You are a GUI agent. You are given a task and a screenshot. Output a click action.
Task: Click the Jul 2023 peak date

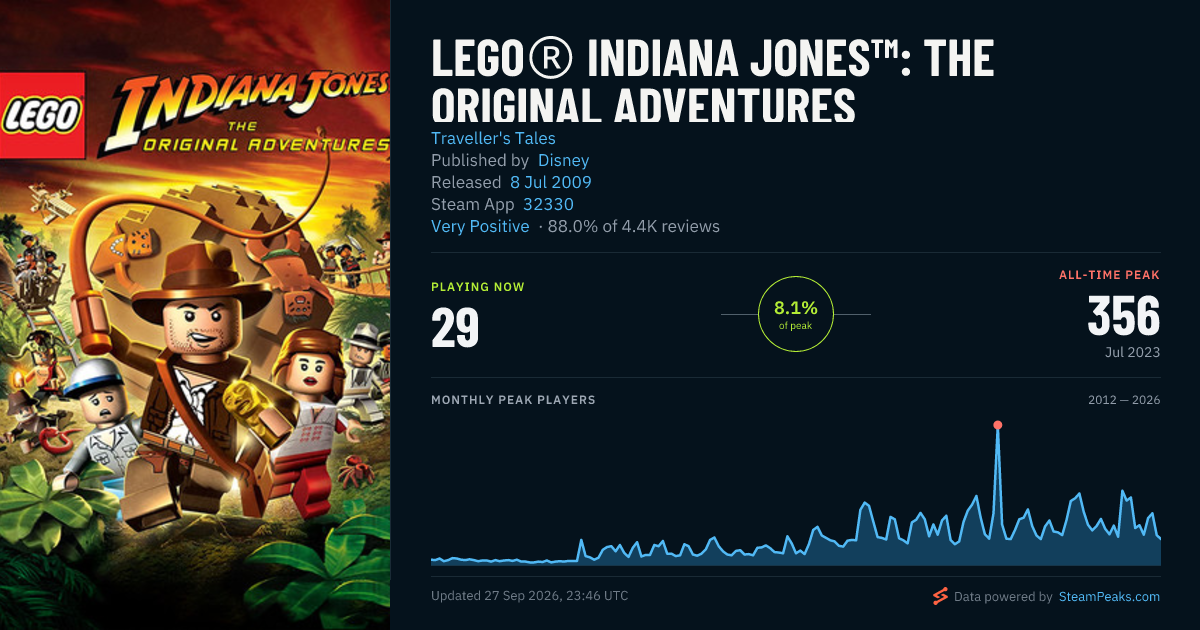(x=1132, y=352)
